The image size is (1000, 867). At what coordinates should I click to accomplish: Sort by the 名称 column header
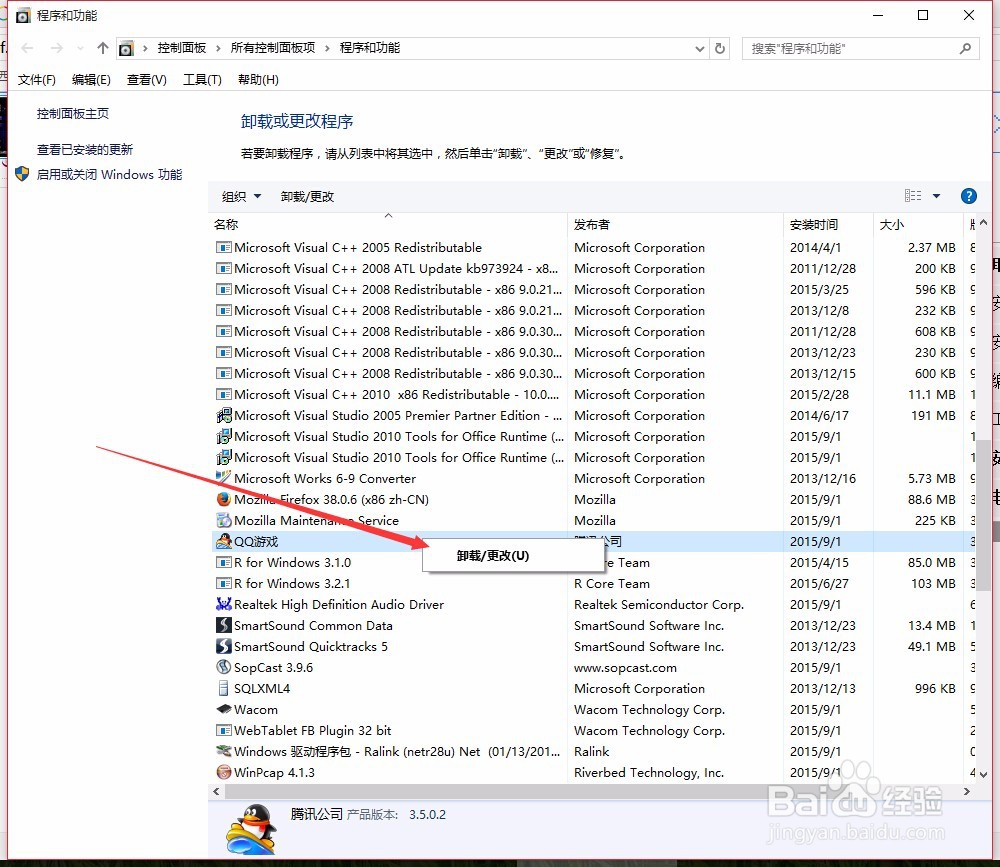pos(388,225)
